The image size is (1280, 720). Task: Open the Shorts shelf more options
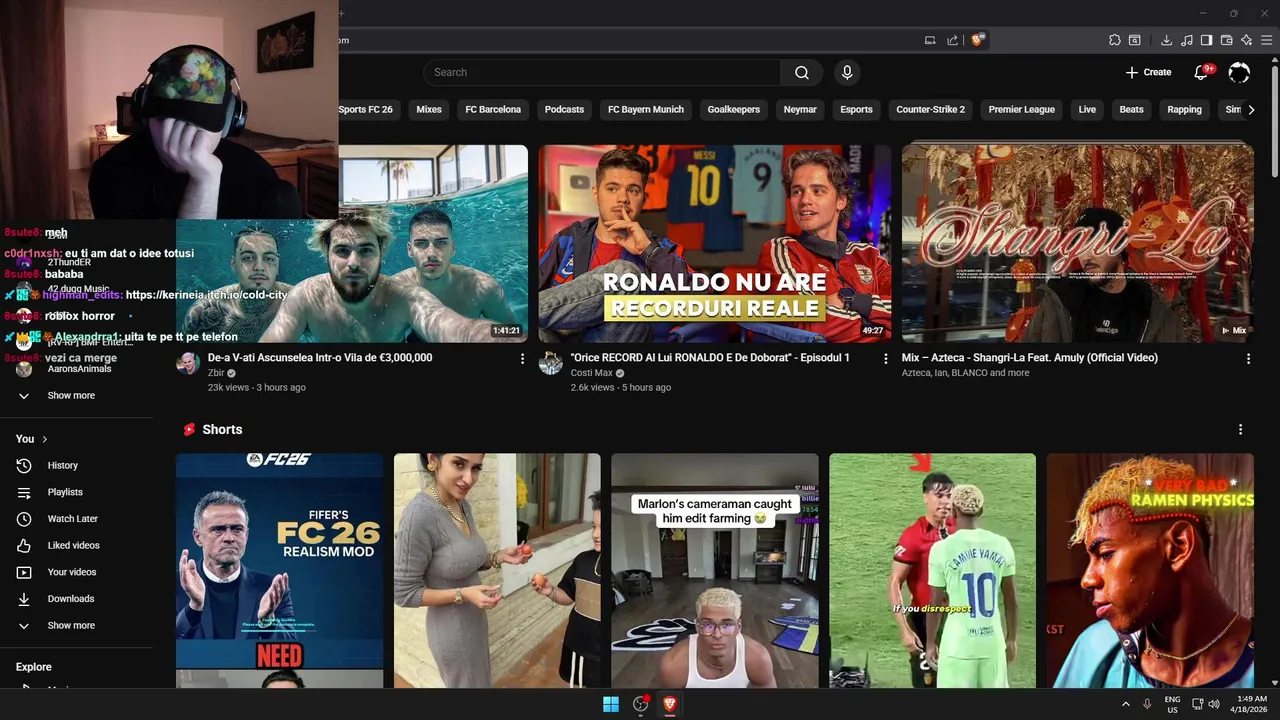coord(1240,429)
